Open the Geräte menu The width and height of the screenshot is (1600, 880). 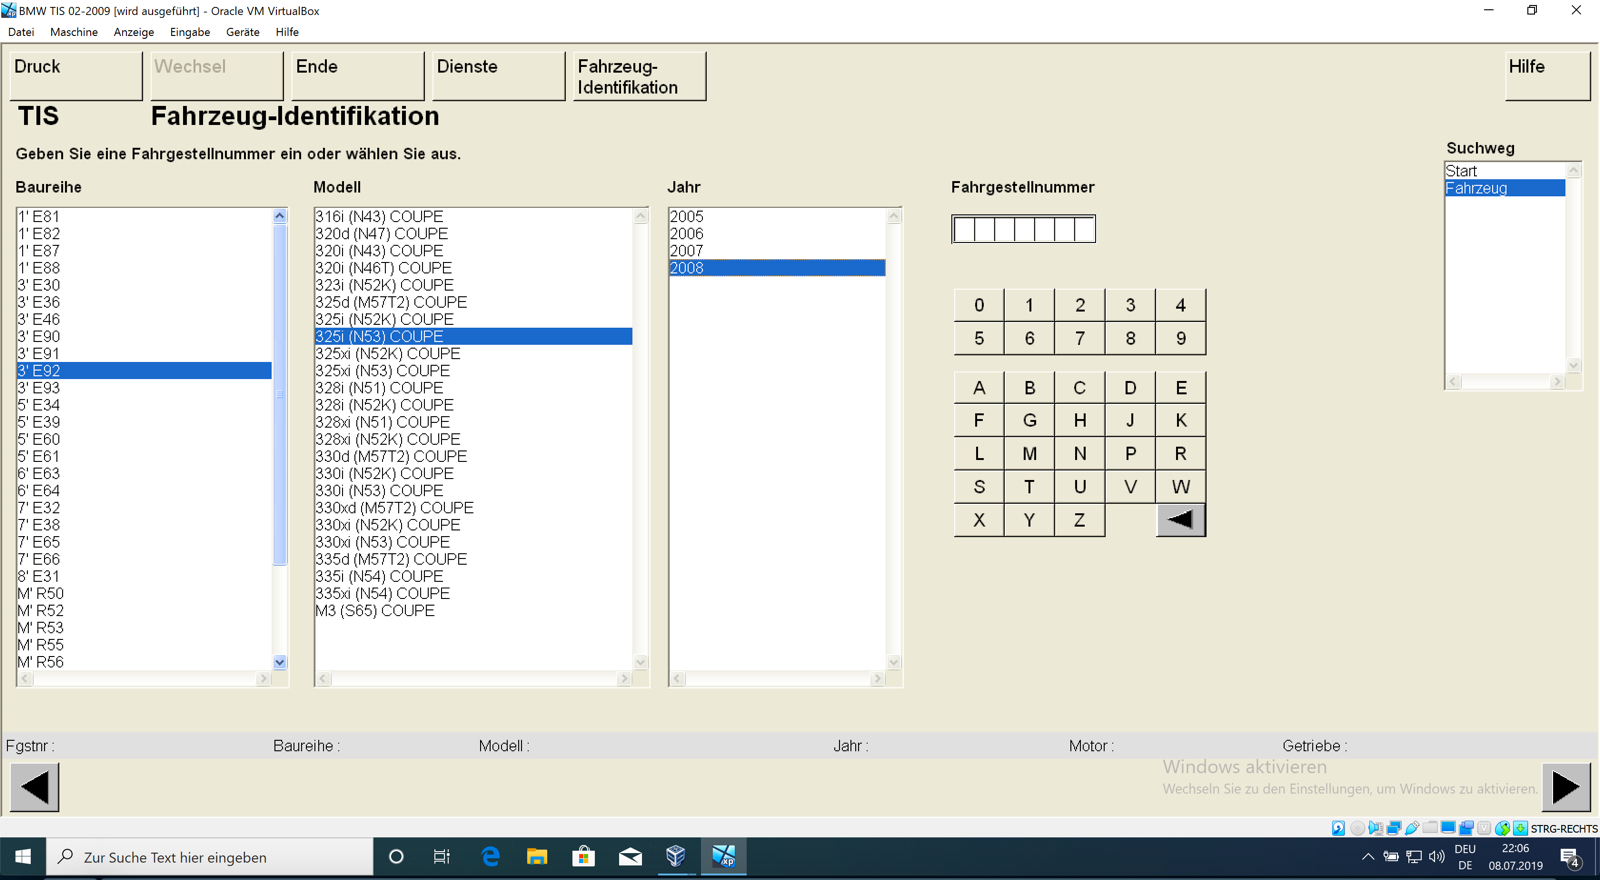(x=242, y=32)
